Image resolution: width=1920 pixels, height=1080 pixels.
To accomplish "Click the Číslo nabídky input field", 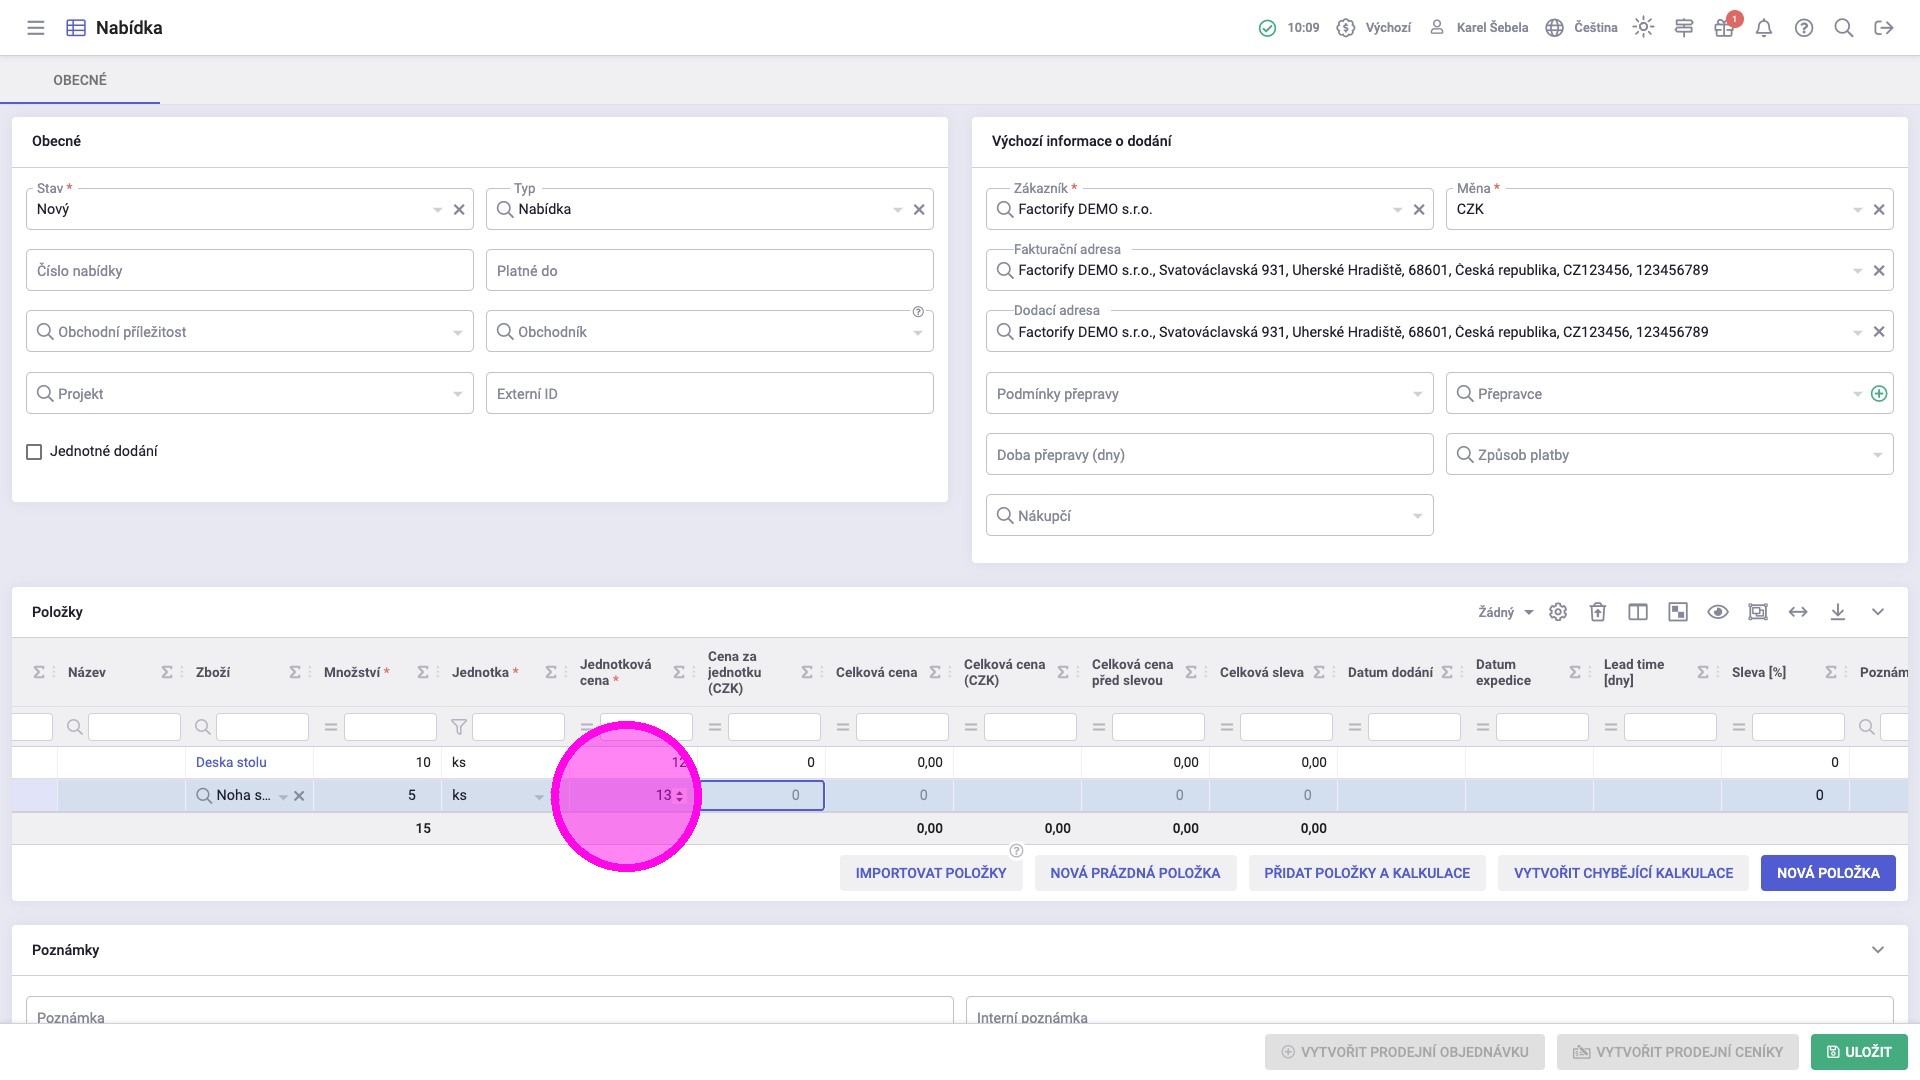I will 249,271.
